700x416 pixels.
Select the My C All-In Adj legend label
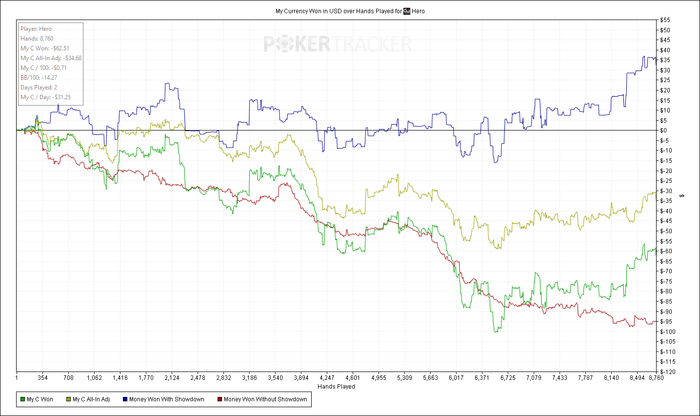click(91, 399)
